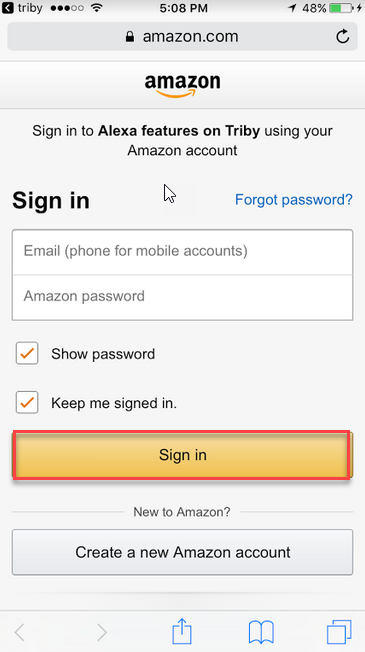Tap the location services arrow icon
Viewport: 365px width, 652px height.
pos(292,8)
